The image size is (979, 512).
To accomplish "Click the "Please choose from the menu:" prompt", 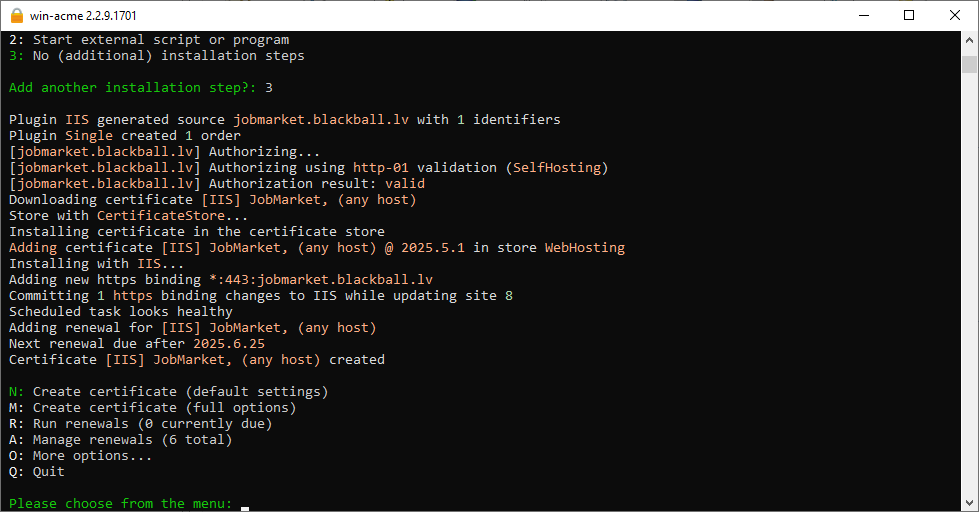I will [x=121, y=504].
